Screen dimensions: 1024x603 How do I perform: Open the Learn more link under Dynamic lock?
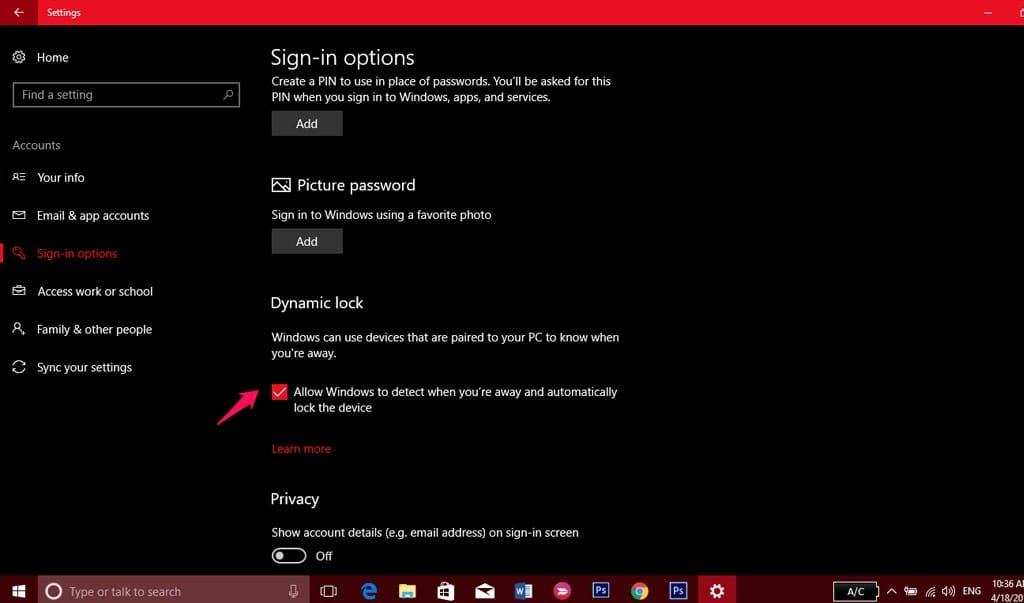pyautogui.click(x=301, y=449)
